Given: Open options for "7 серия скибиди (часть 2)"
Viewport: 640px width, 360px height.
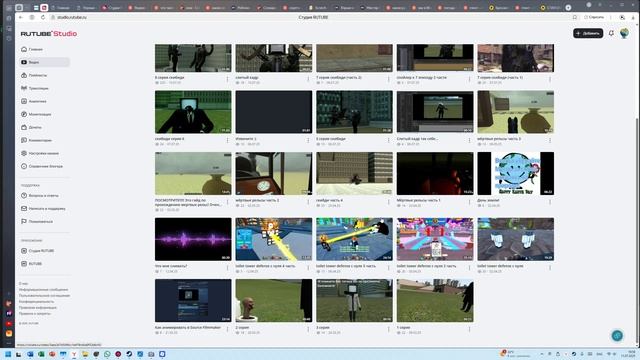Looking at the screenshot, I should [389, 79].
